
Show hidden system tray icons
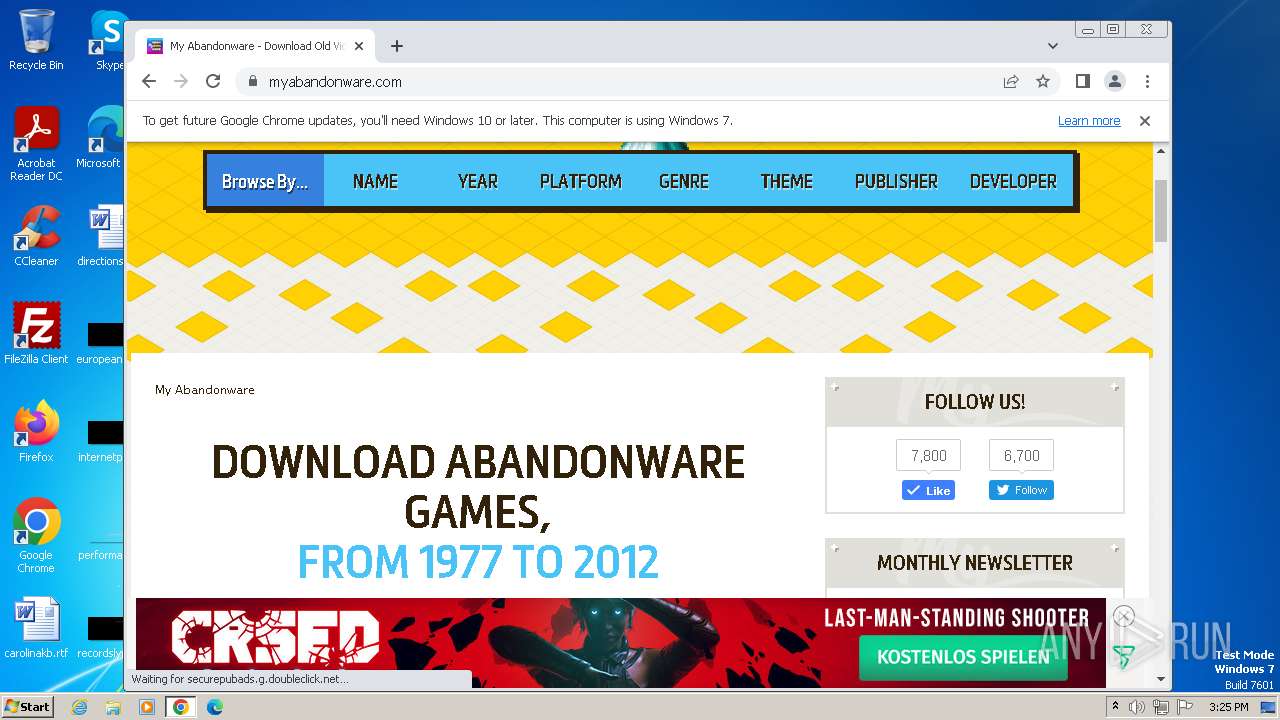coord(1115,706)
